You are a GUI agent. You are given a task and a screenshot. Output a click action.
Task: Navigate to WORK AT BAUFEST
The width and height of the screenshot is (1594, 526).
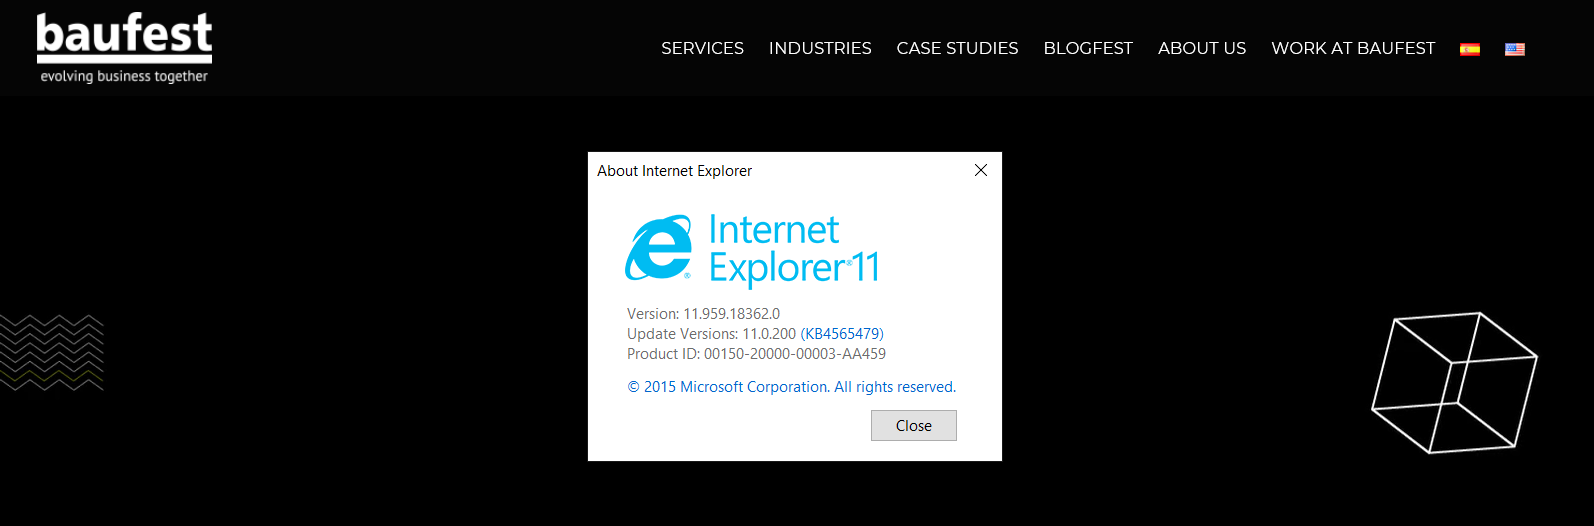[1353, 48]
